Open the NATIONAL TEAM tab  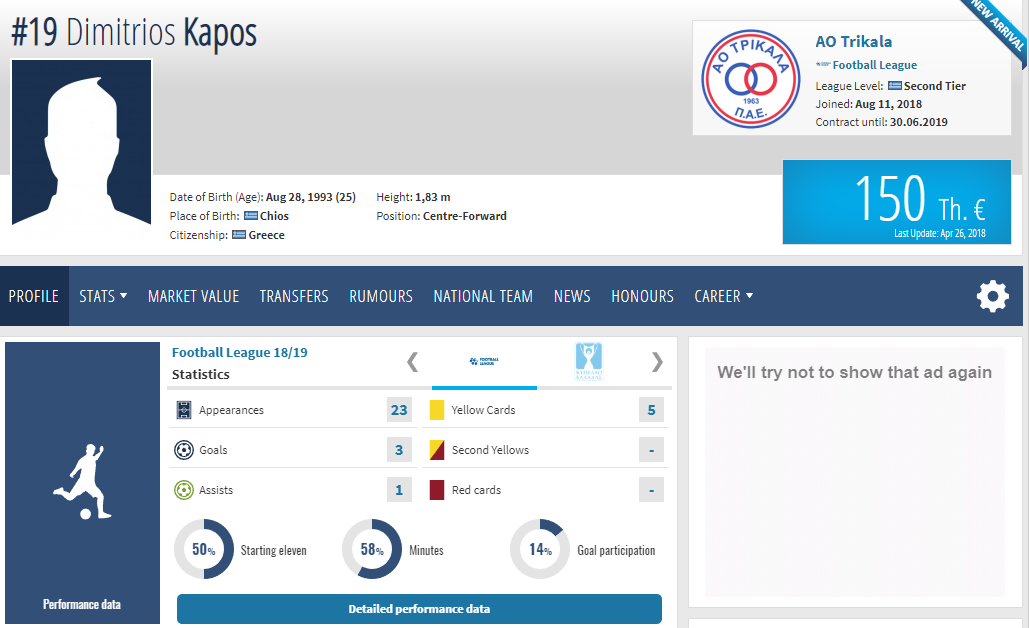[483, 297]
